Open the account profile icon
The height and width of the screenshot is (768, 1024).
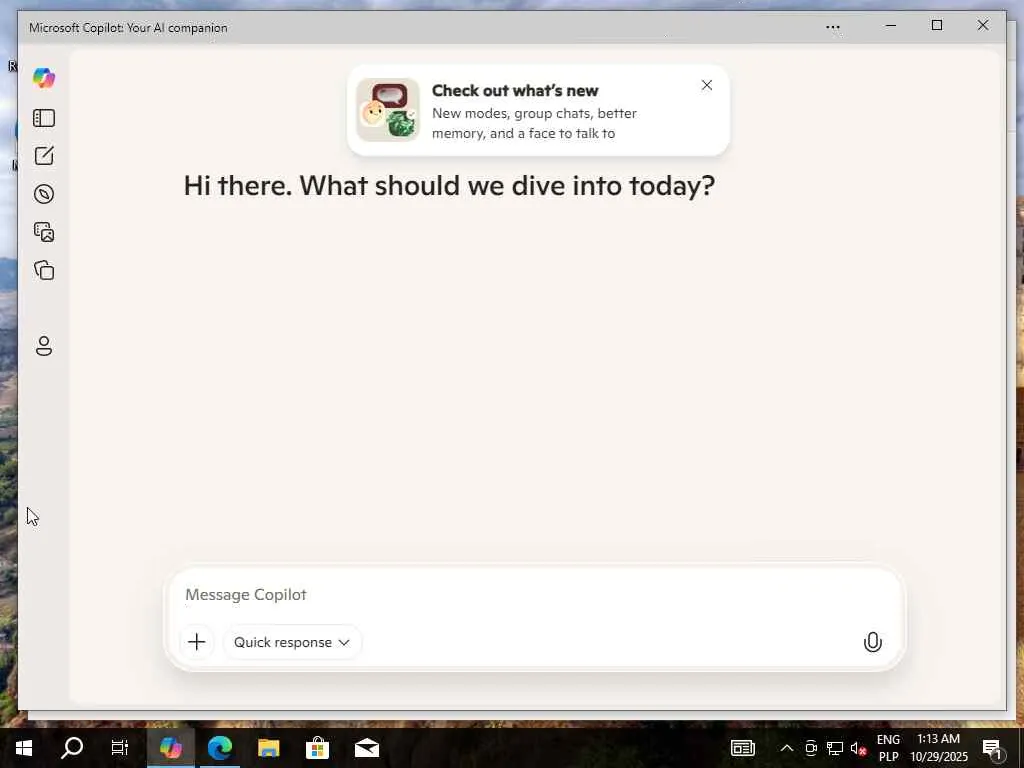(x=44, y=346)
